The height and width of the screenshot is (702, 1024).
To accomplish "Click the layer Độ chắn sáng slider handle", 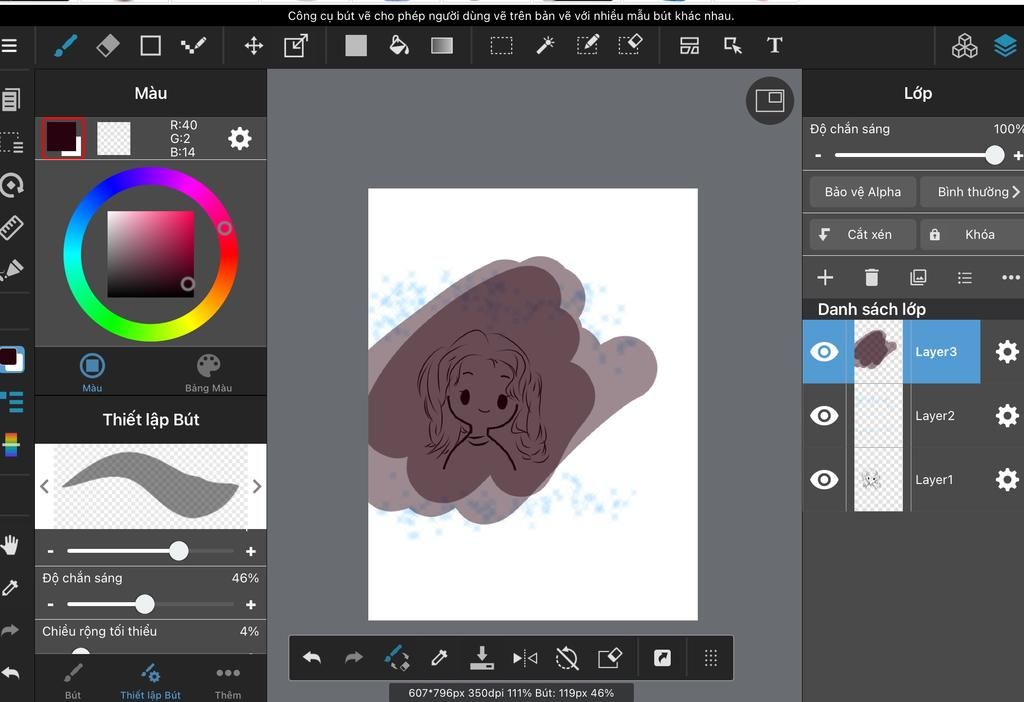I will (x=994, y=155).
